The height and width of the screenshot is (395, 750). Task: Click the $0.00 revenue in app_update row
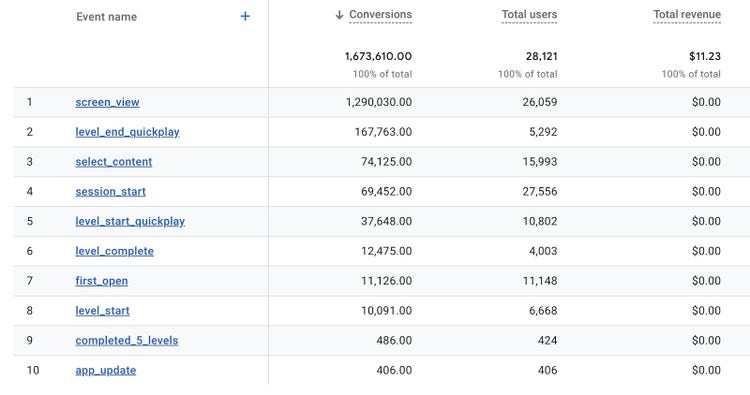pyautogui.click(x=706, y=370)
